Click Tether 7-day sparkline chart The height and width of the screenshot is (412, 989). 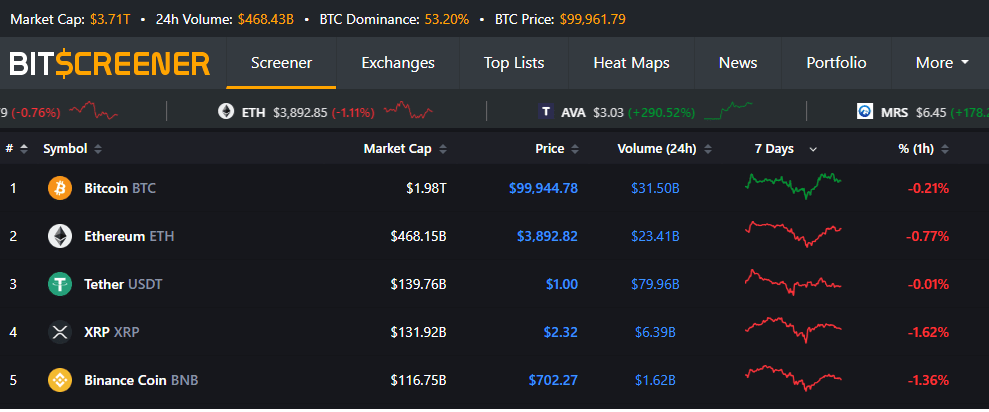793,282
